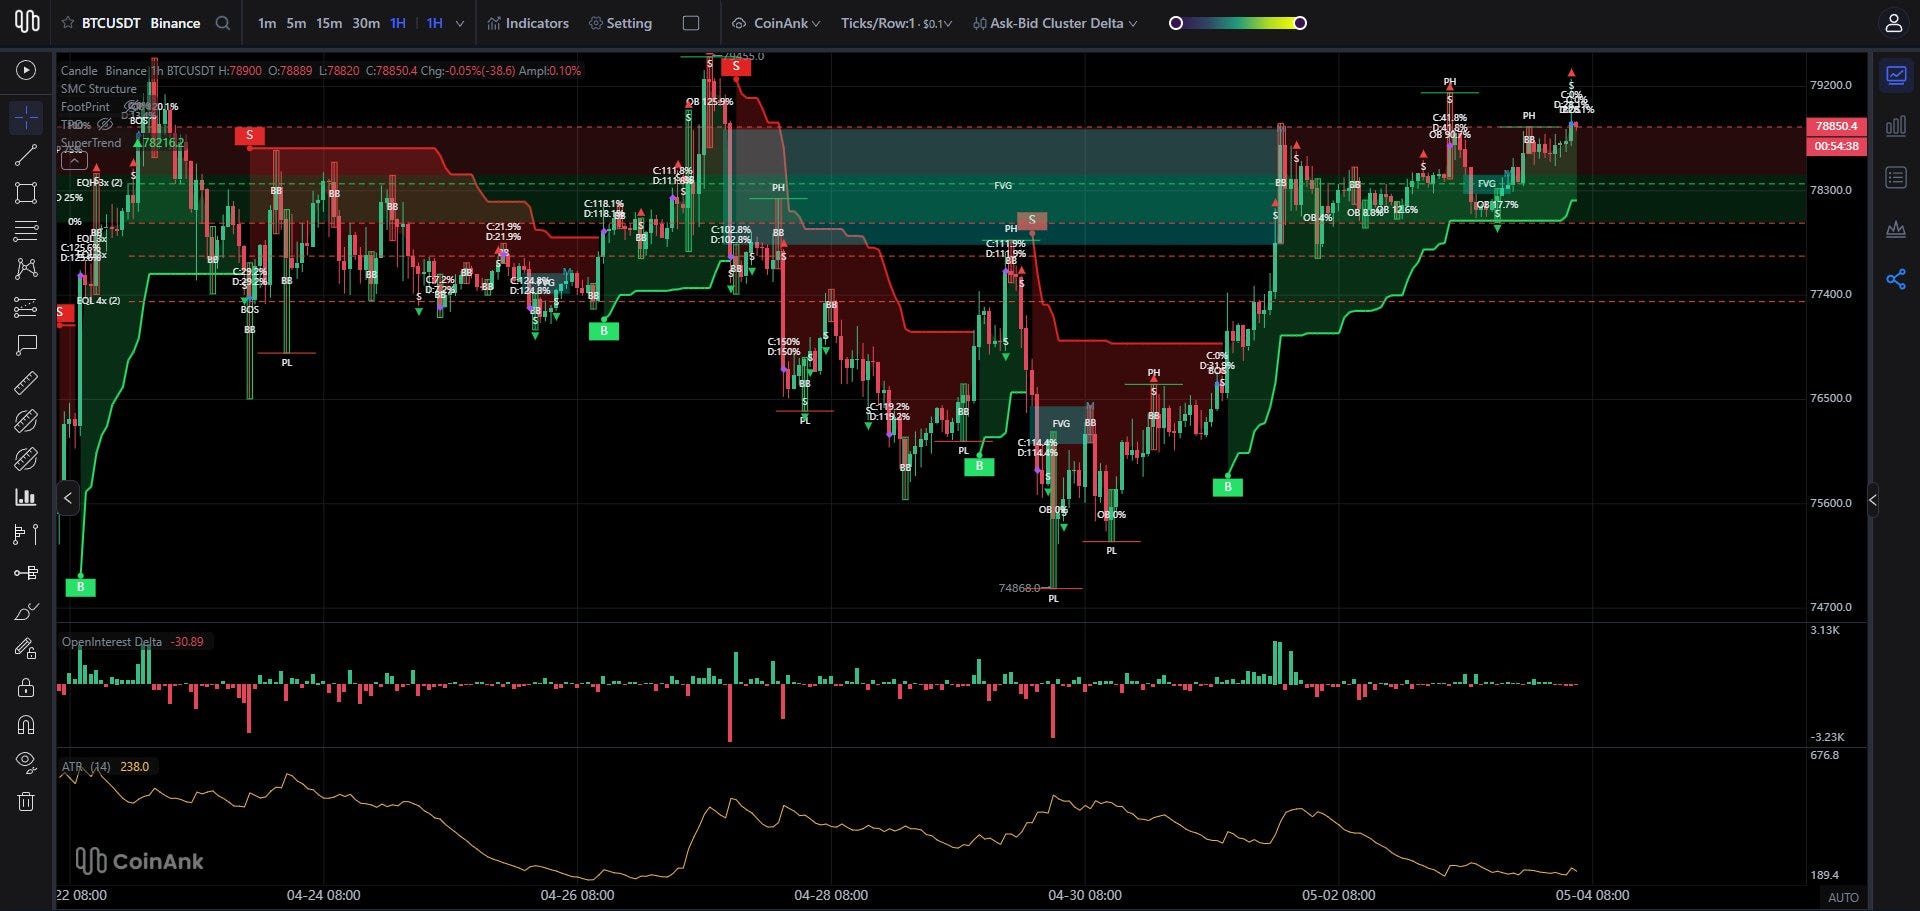Click the SuperTrend indicator label
The width and height of the screenshot is (1920, 911).
tap(91, 143)
